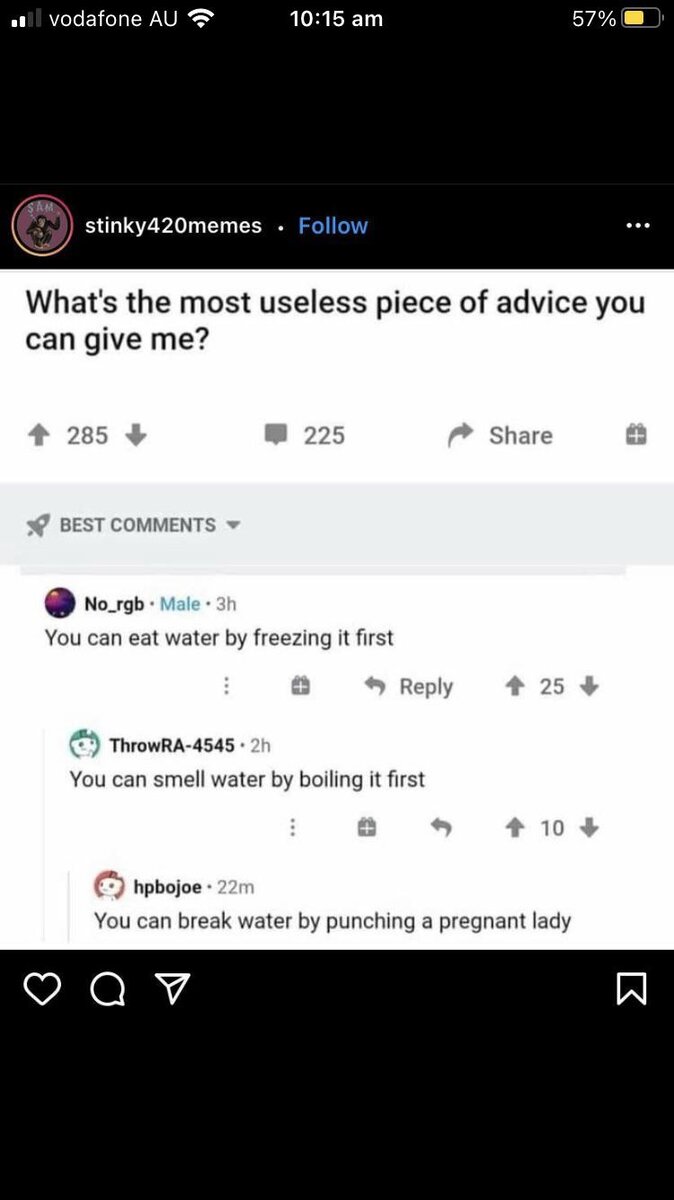Reply to No_rgb's comment
The width and height of the screenshot is (674, 1200).
408,687
